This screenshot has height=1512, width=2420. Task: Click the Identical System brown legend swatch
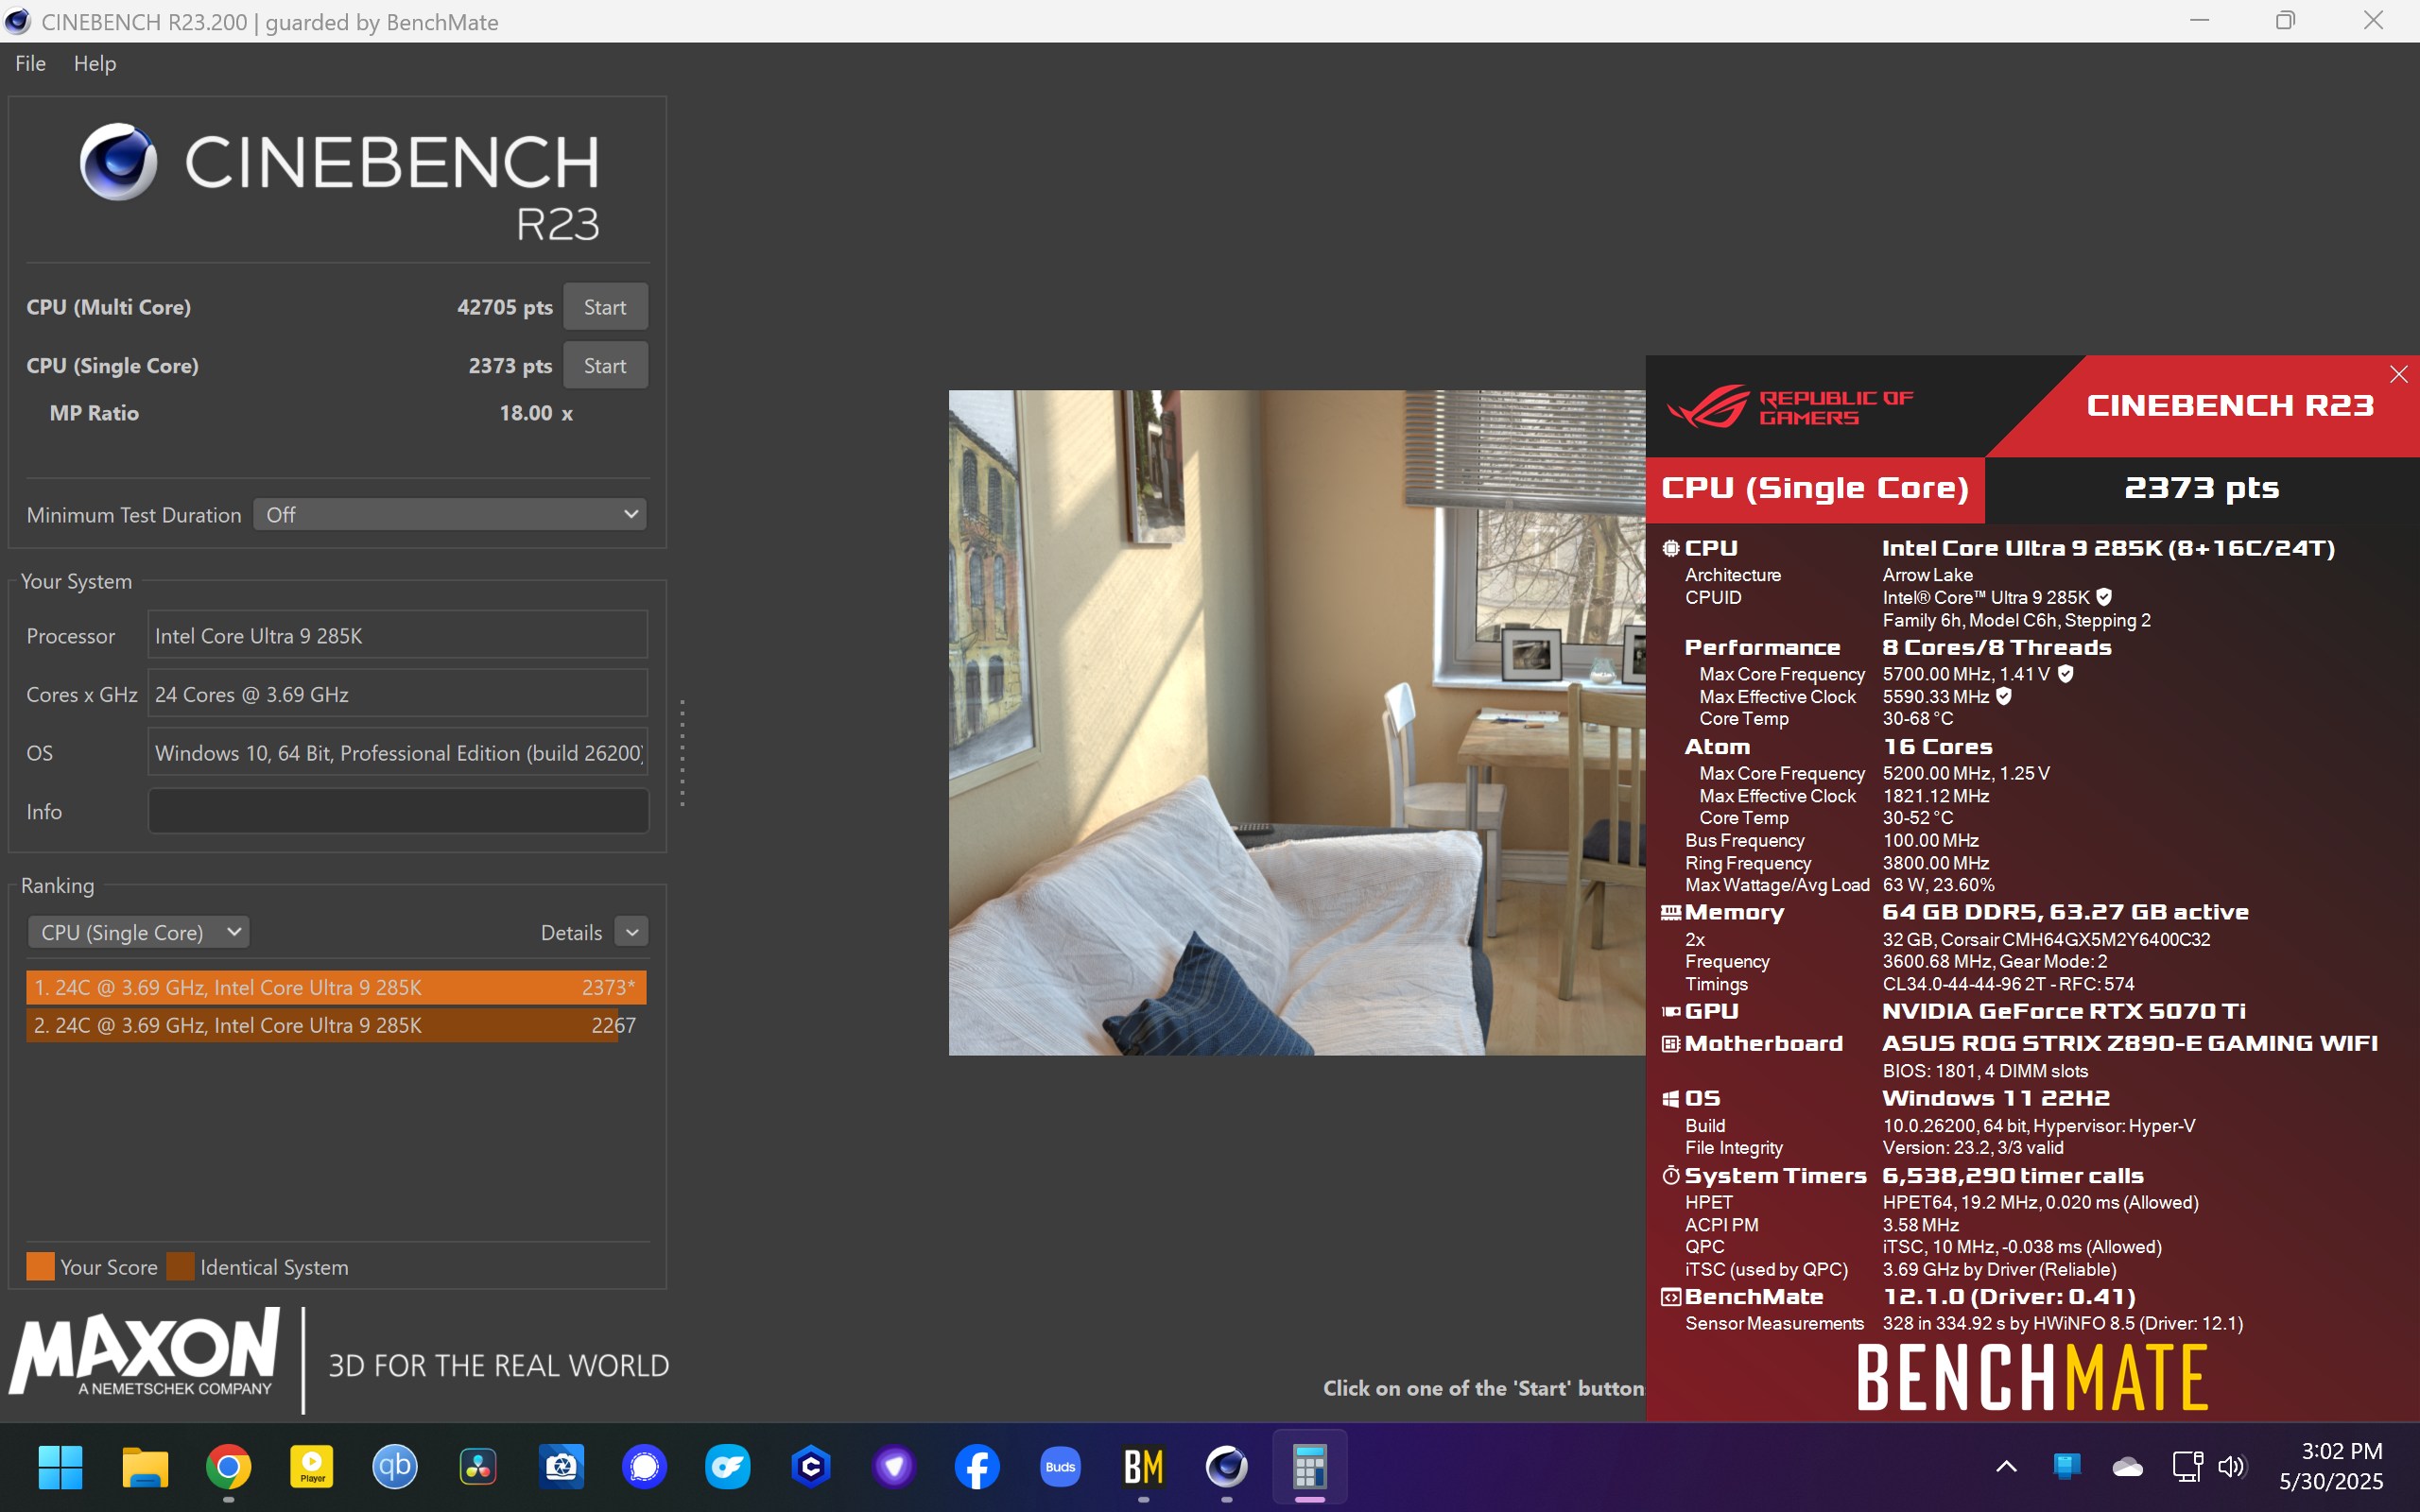coord(180,1267)
